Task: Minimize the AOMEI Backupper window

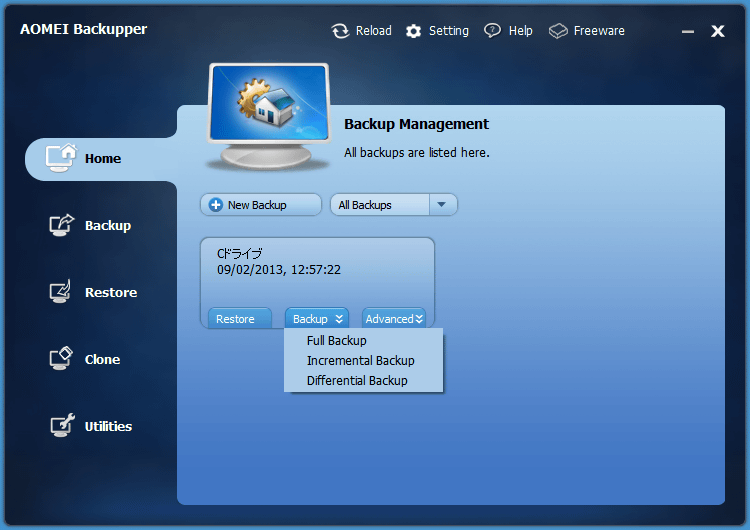Action: 688,32
